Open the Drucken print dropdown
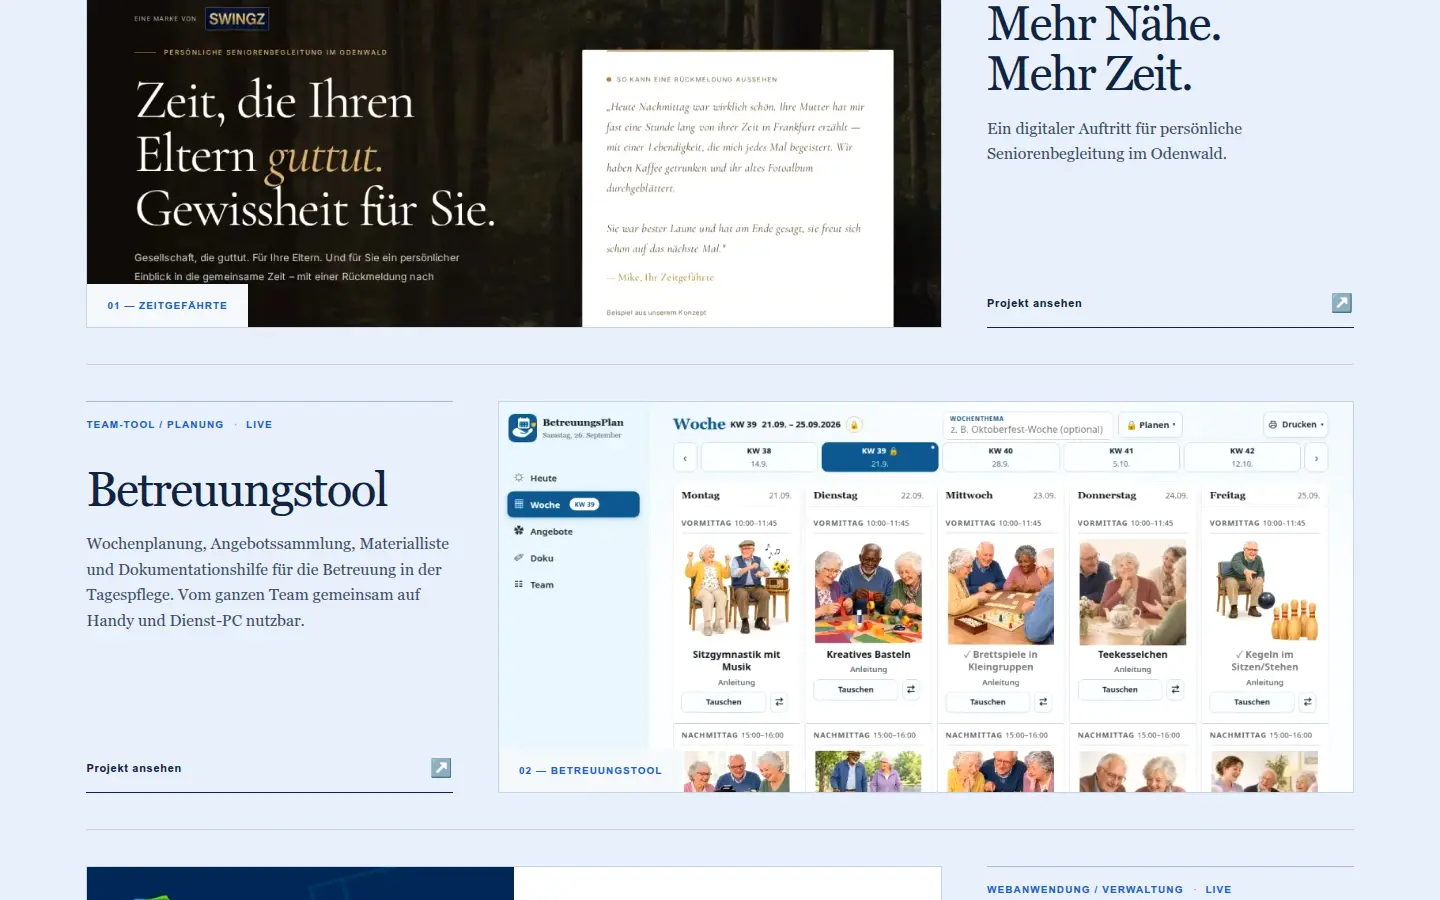 tap(1296, 425)
